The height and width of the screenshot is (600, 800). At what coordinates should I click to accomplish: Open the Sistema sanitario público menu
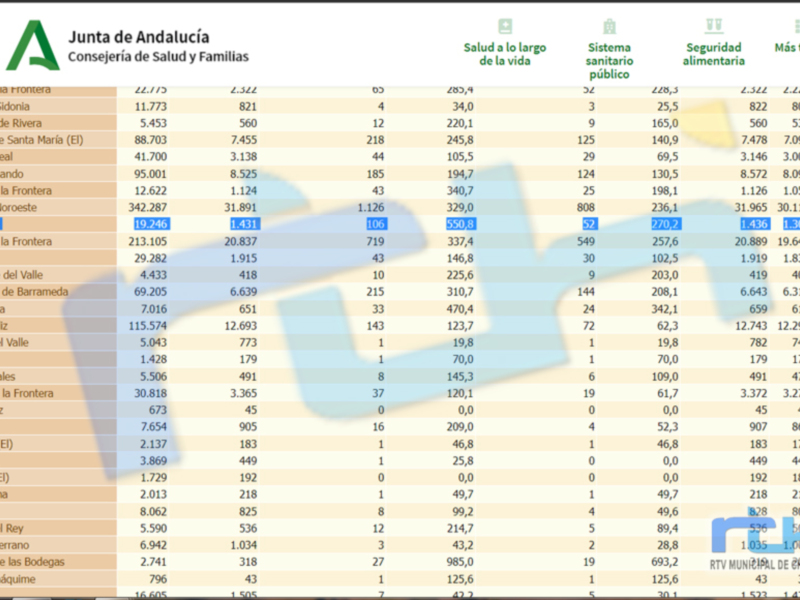pyautogui.click(x=609, y=60)
